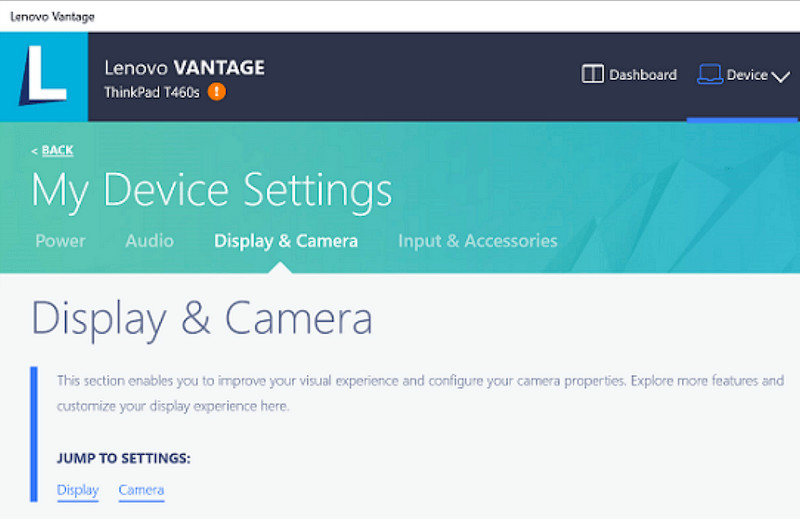Click the Dashboard panel icon
Viewport: 800px width, 519px height.
point(592,74)
